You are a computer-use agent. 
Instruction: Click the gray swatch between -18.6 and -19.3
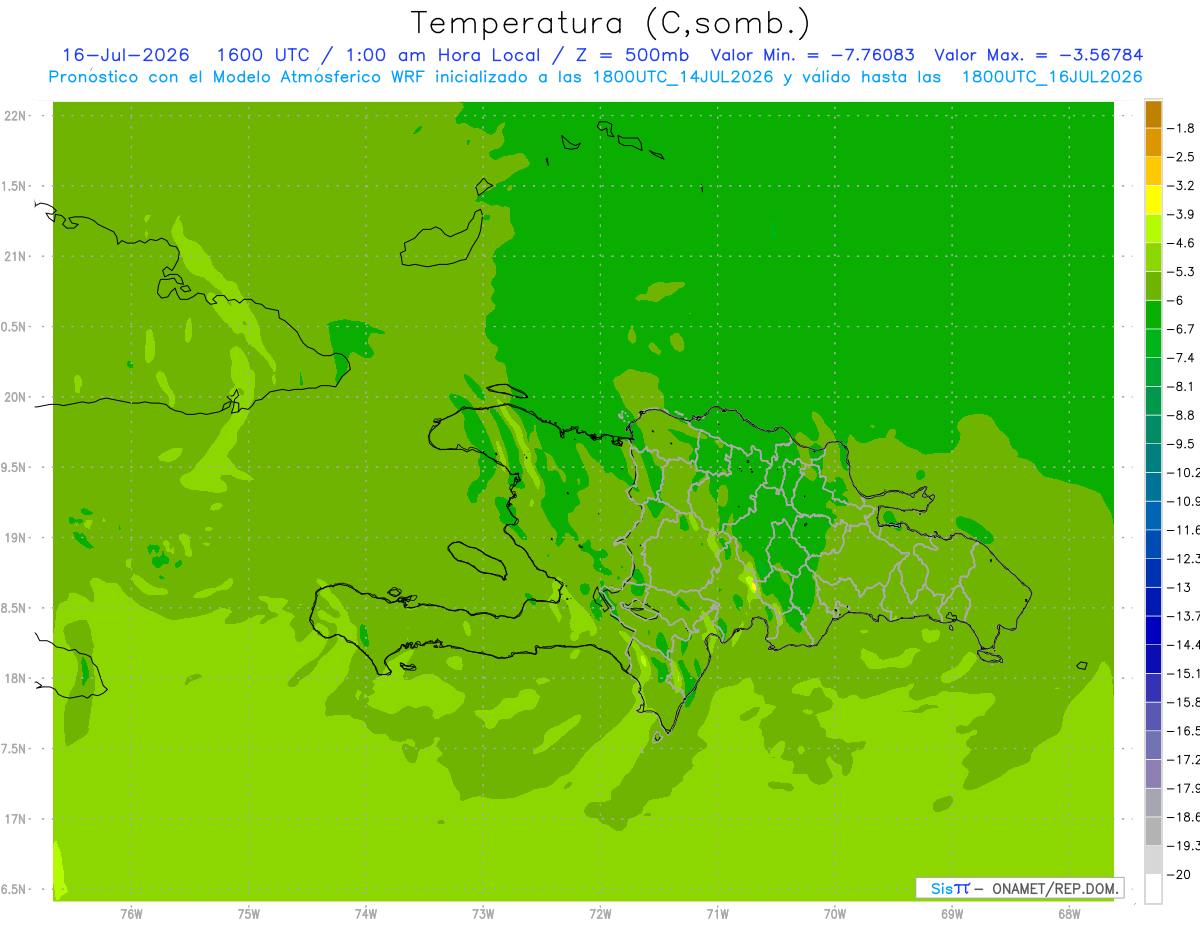1153,831
